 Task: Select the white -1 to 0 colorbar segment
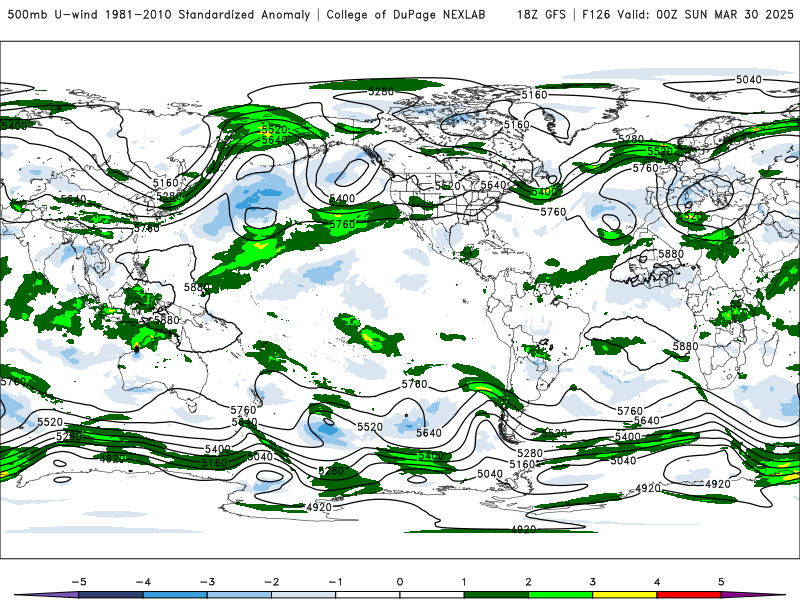(368, 595)
